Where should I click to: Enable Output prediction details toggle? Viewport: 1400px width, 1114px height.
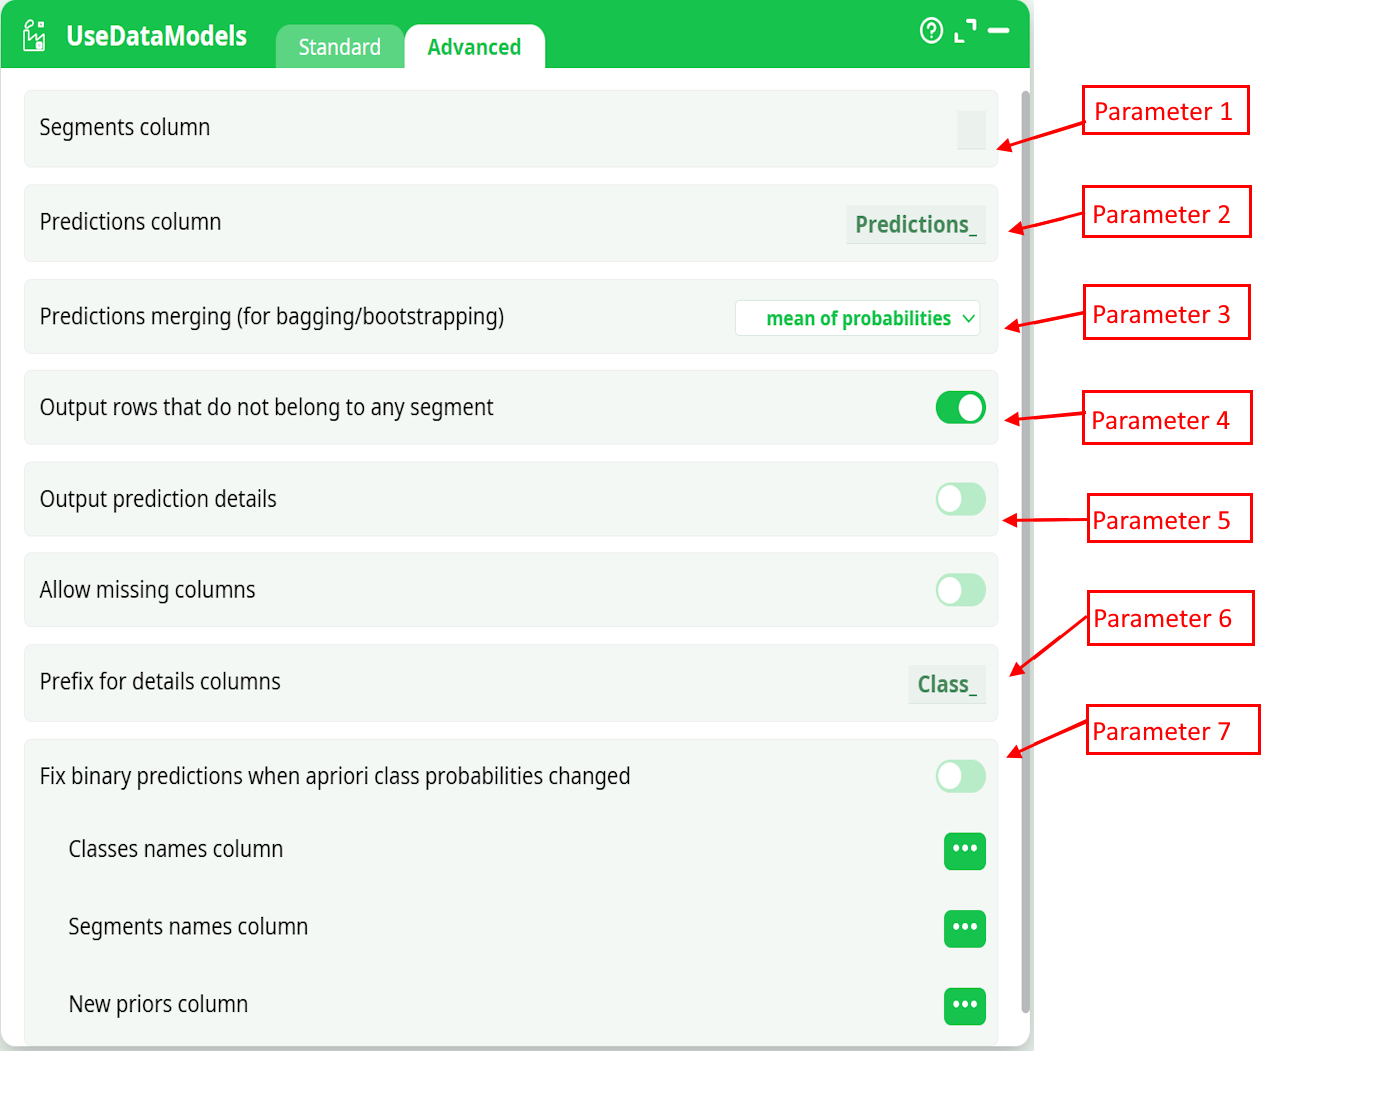click(x=960, y=499)
